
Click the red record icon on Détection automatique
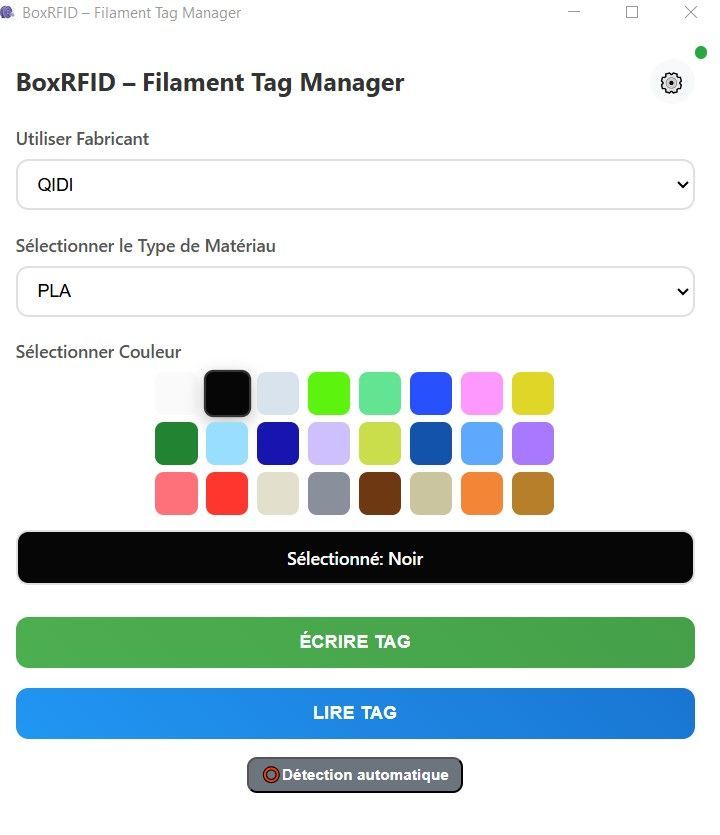(271, 774)
